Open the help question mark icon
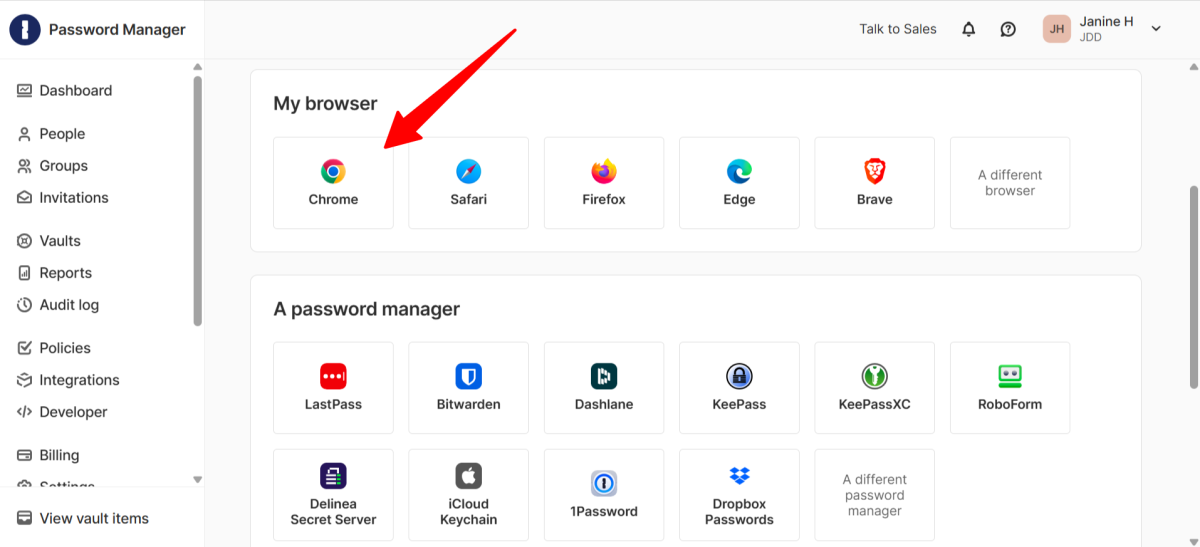The width and height of the screenshot is (1200, 547). 1008,29
